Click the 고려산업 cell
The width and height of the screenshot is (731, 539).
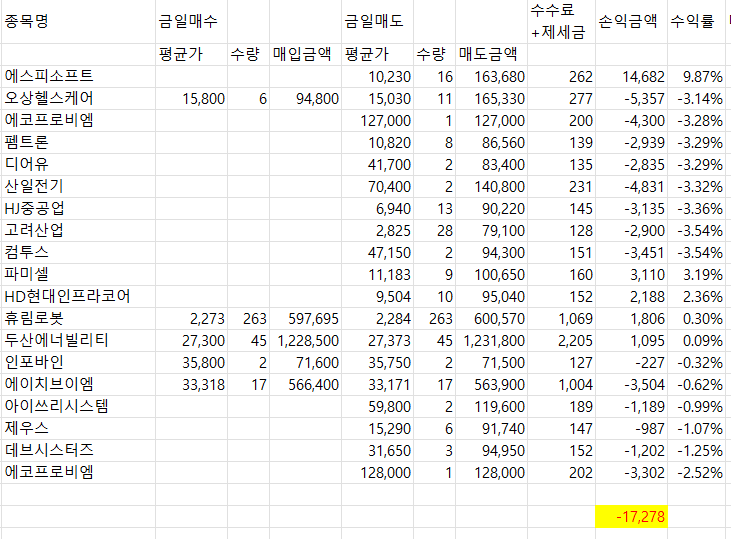pos(78,230)
